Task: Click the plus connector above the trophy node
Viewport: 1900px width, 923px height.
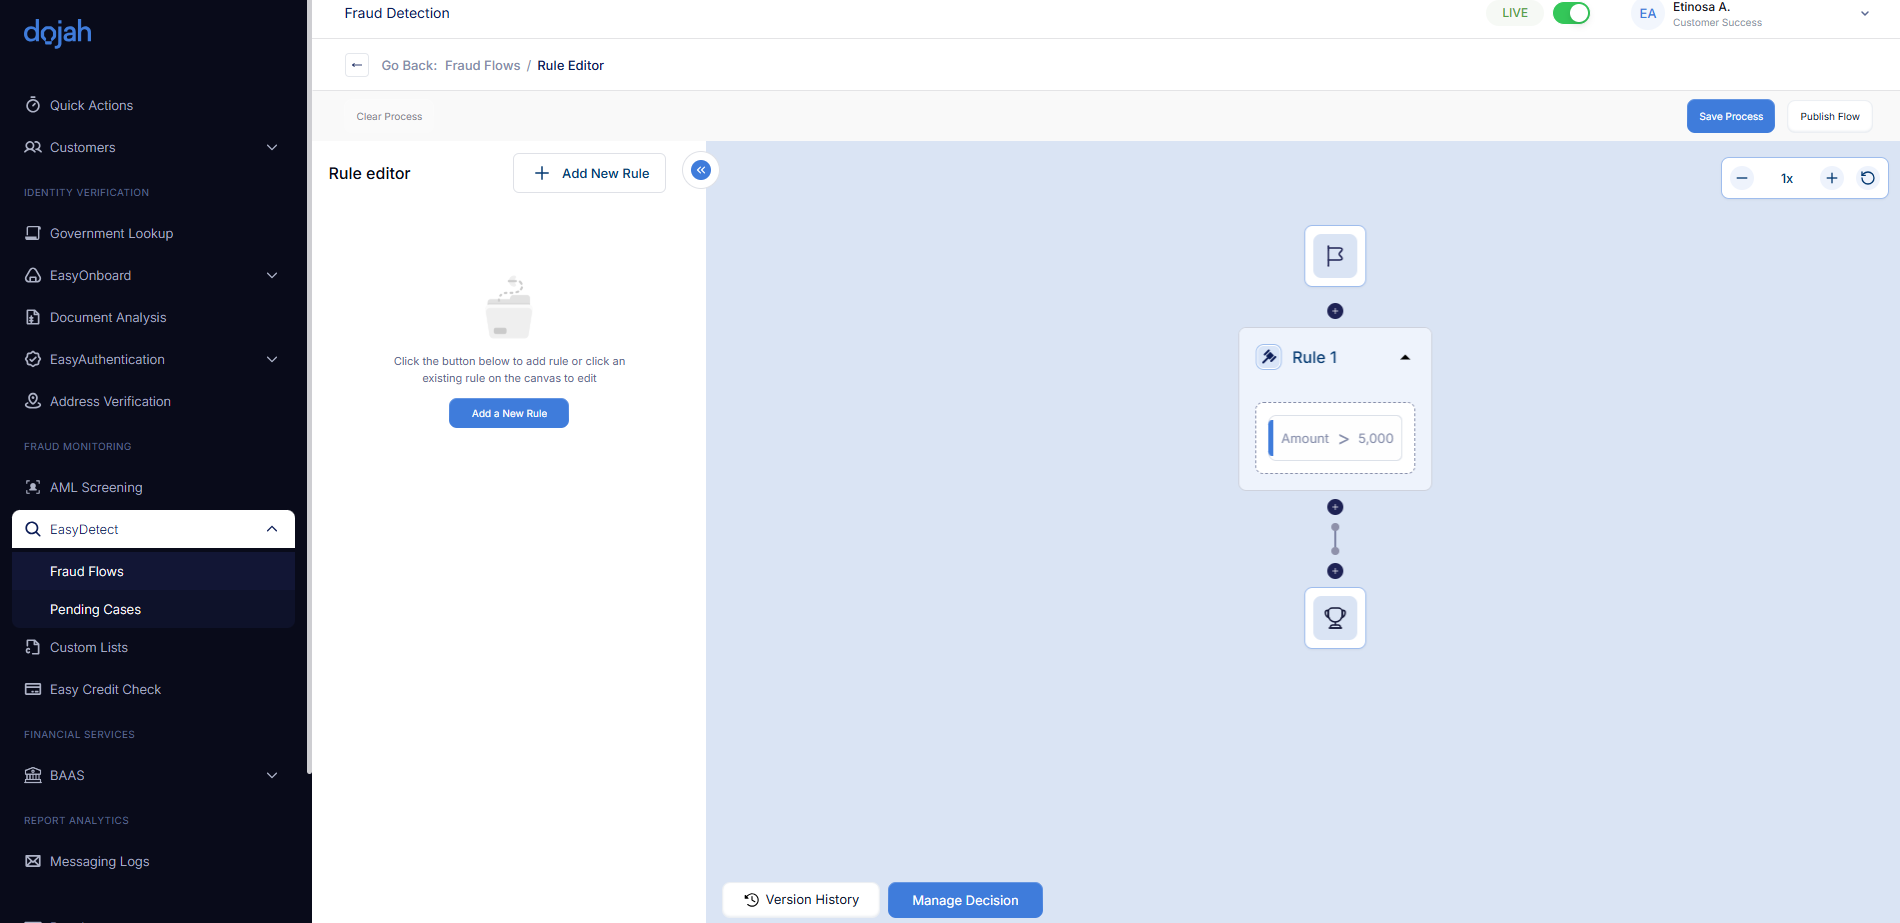Action: [1335, 571]
